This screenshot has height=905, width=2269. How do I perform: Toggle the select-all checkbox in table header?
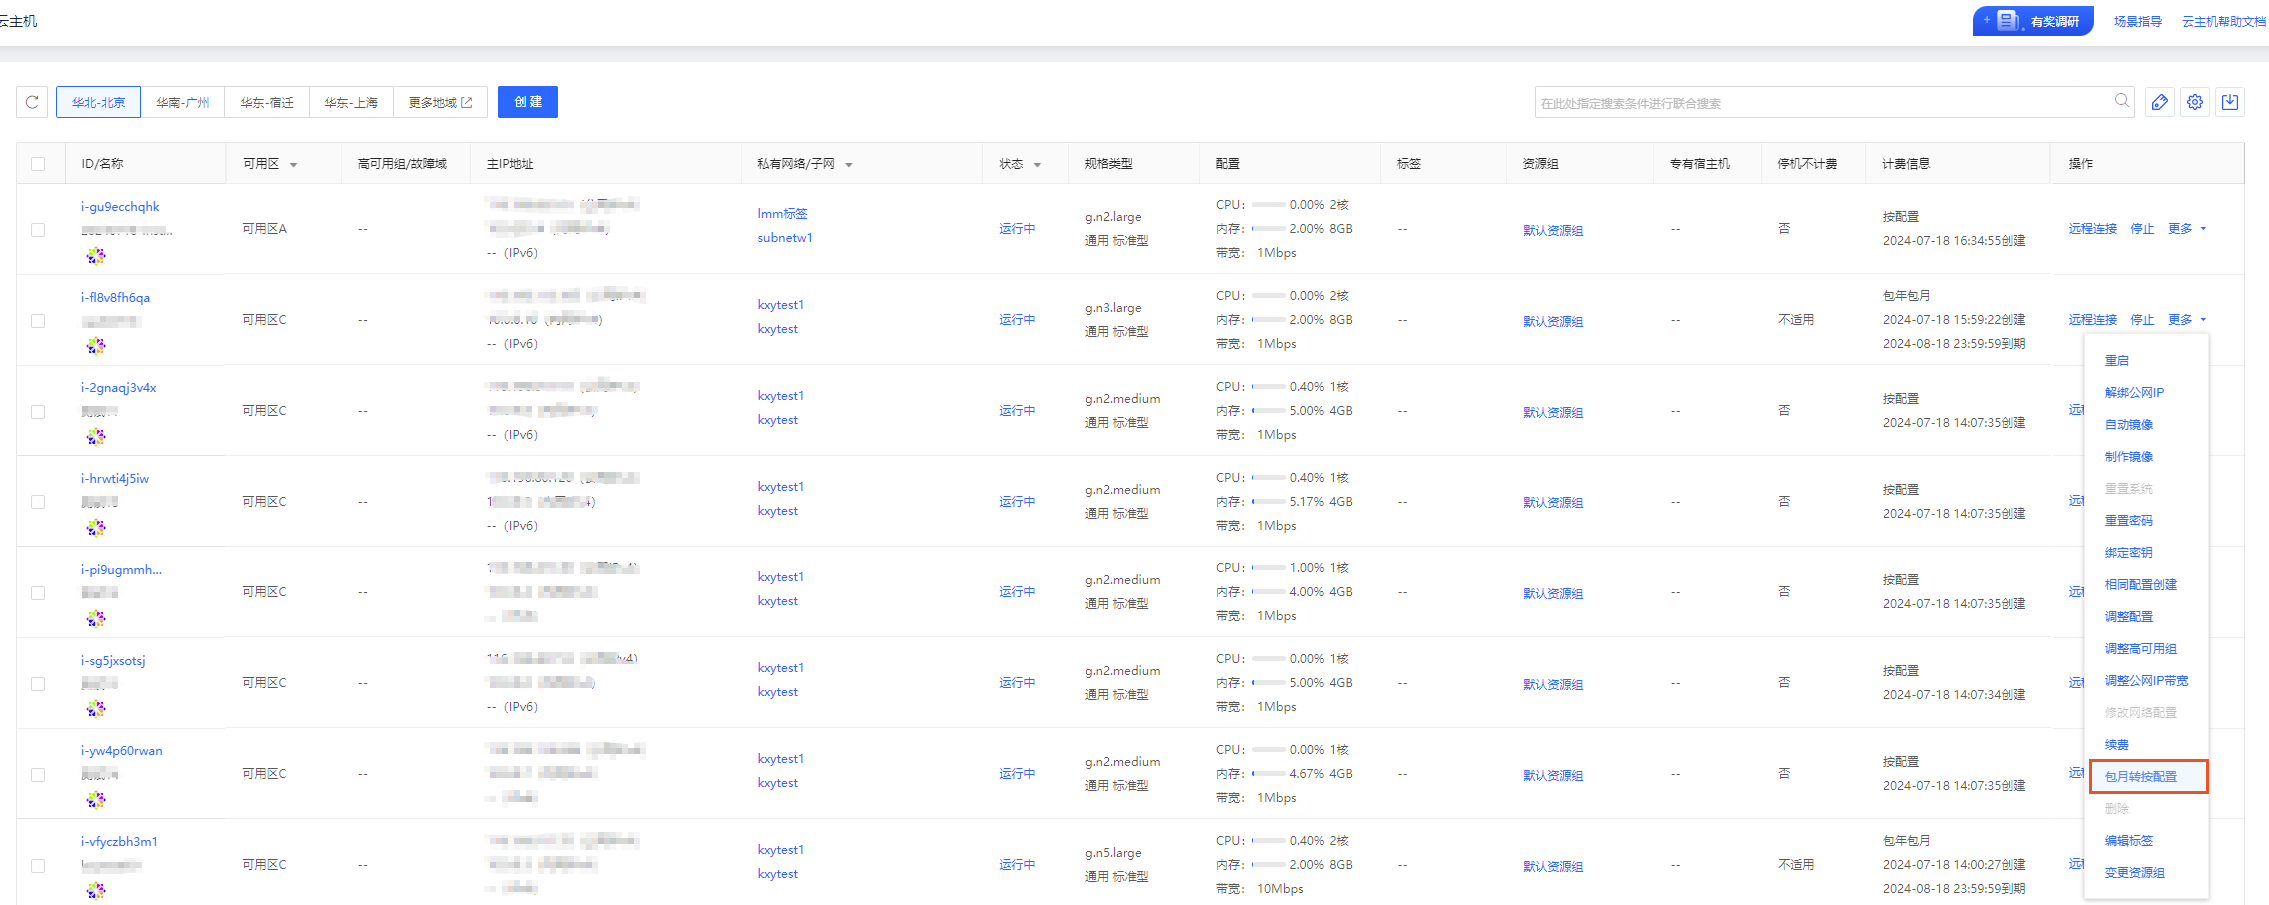tap(38, 164)
